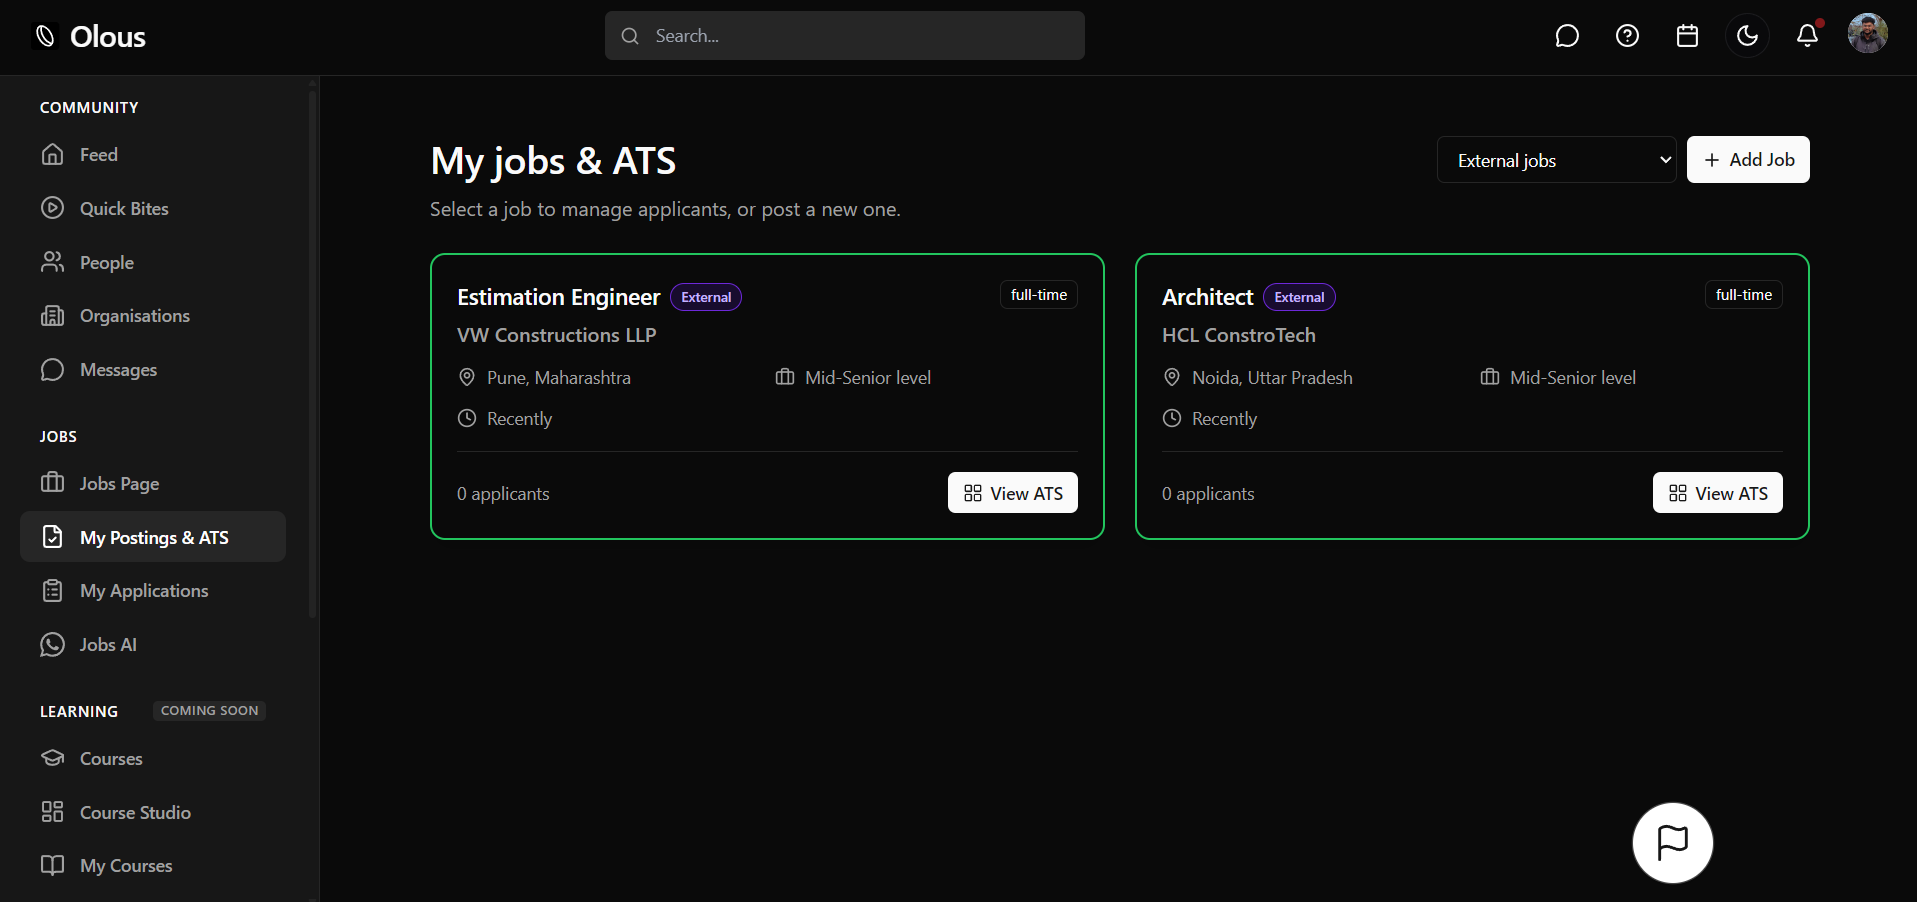Click External badge on Estimation Engineer
Viewport: 1917px width, 902px height.
point(706,297)
